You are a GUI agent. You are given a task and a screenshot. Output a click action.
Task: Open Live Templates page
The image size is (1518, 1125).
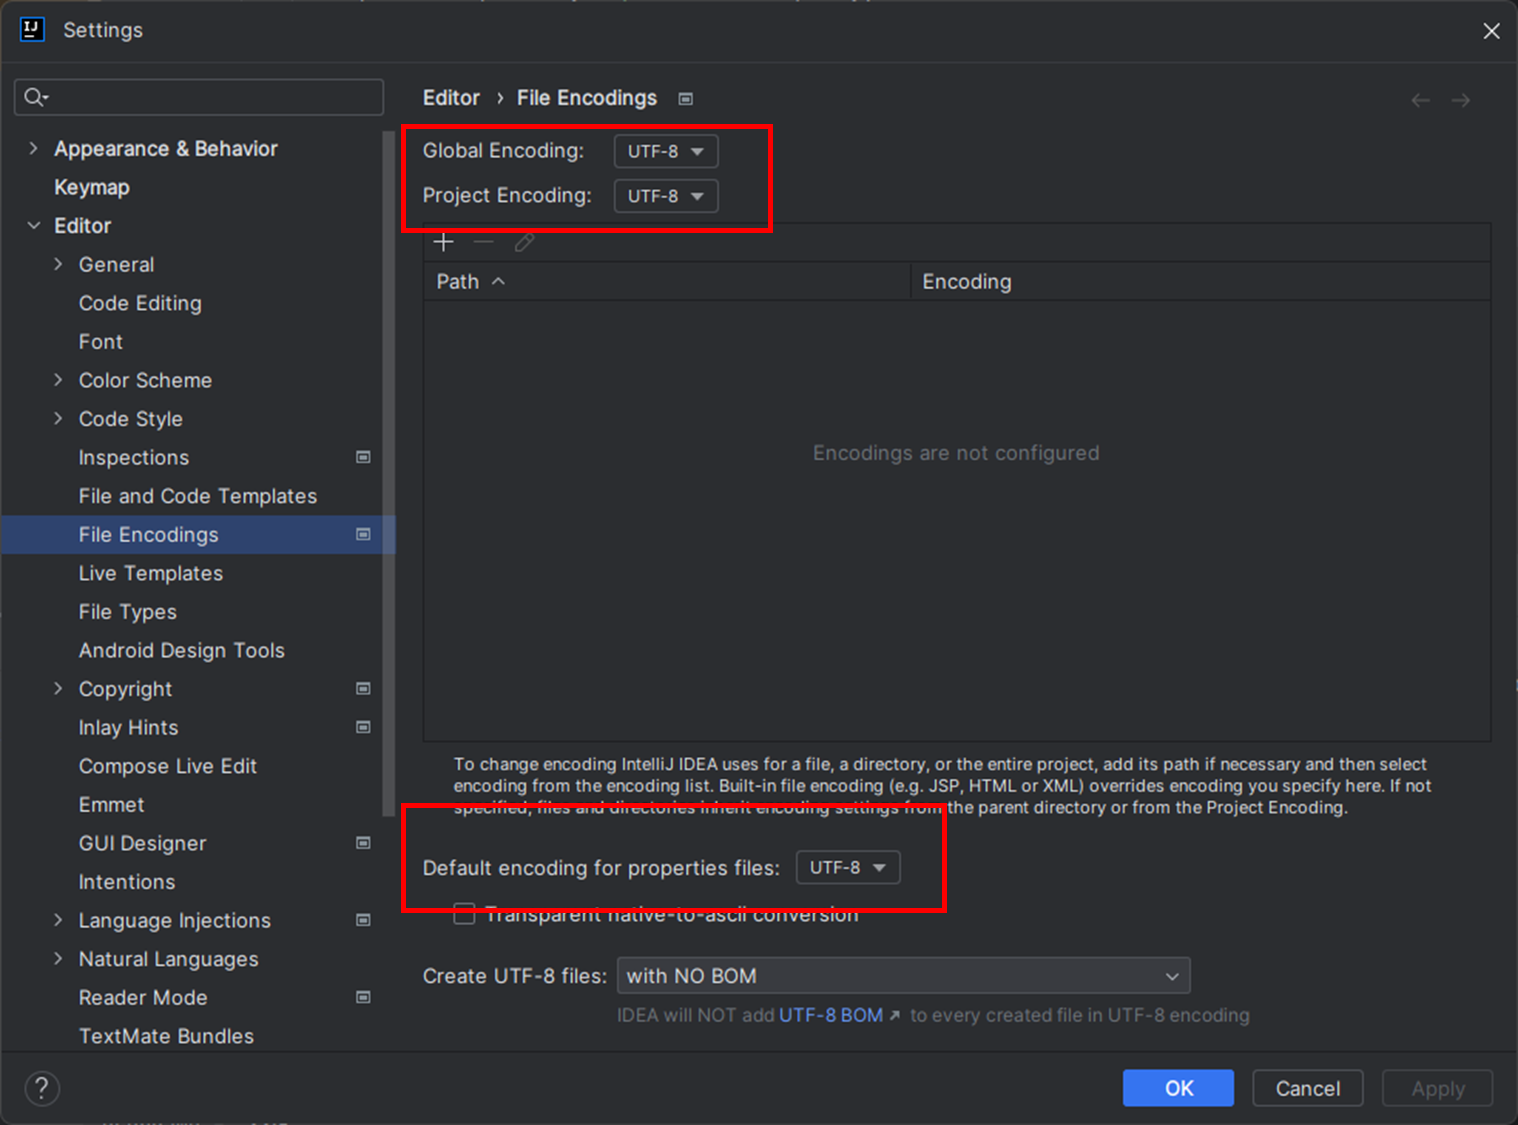pos(151,573)
